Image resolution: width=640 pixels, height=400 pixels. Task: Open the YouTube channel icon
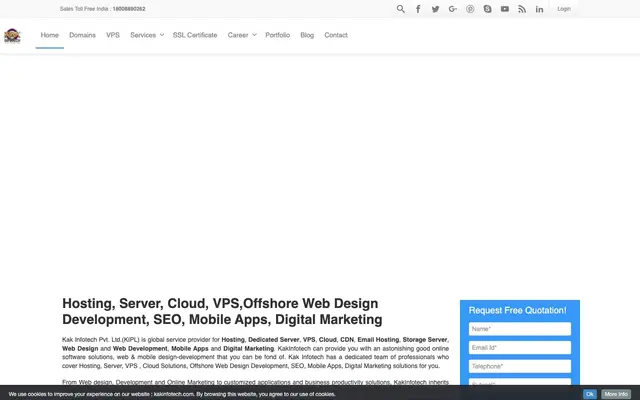pyautogui.click(x=505, y=9)
